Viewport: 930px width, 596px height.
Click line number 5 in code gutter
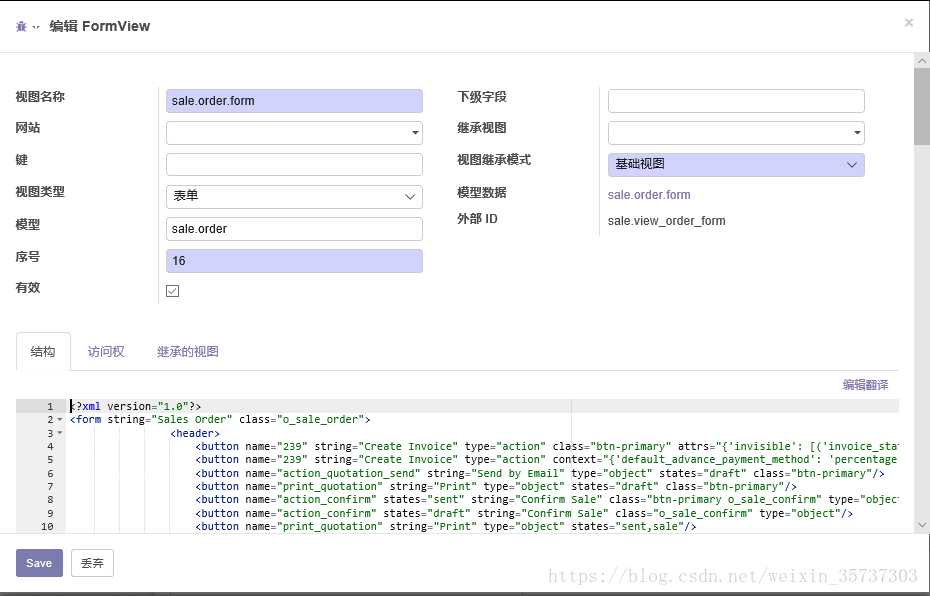(x=50, y=460)
